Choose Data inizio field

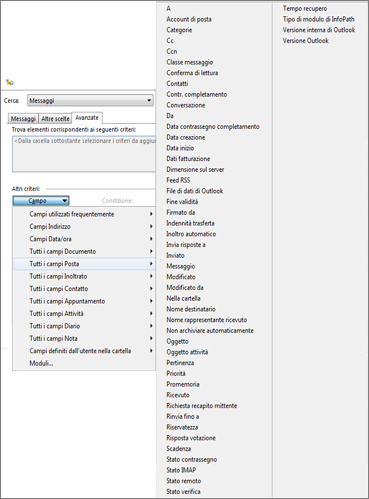[x=180, y=148]
